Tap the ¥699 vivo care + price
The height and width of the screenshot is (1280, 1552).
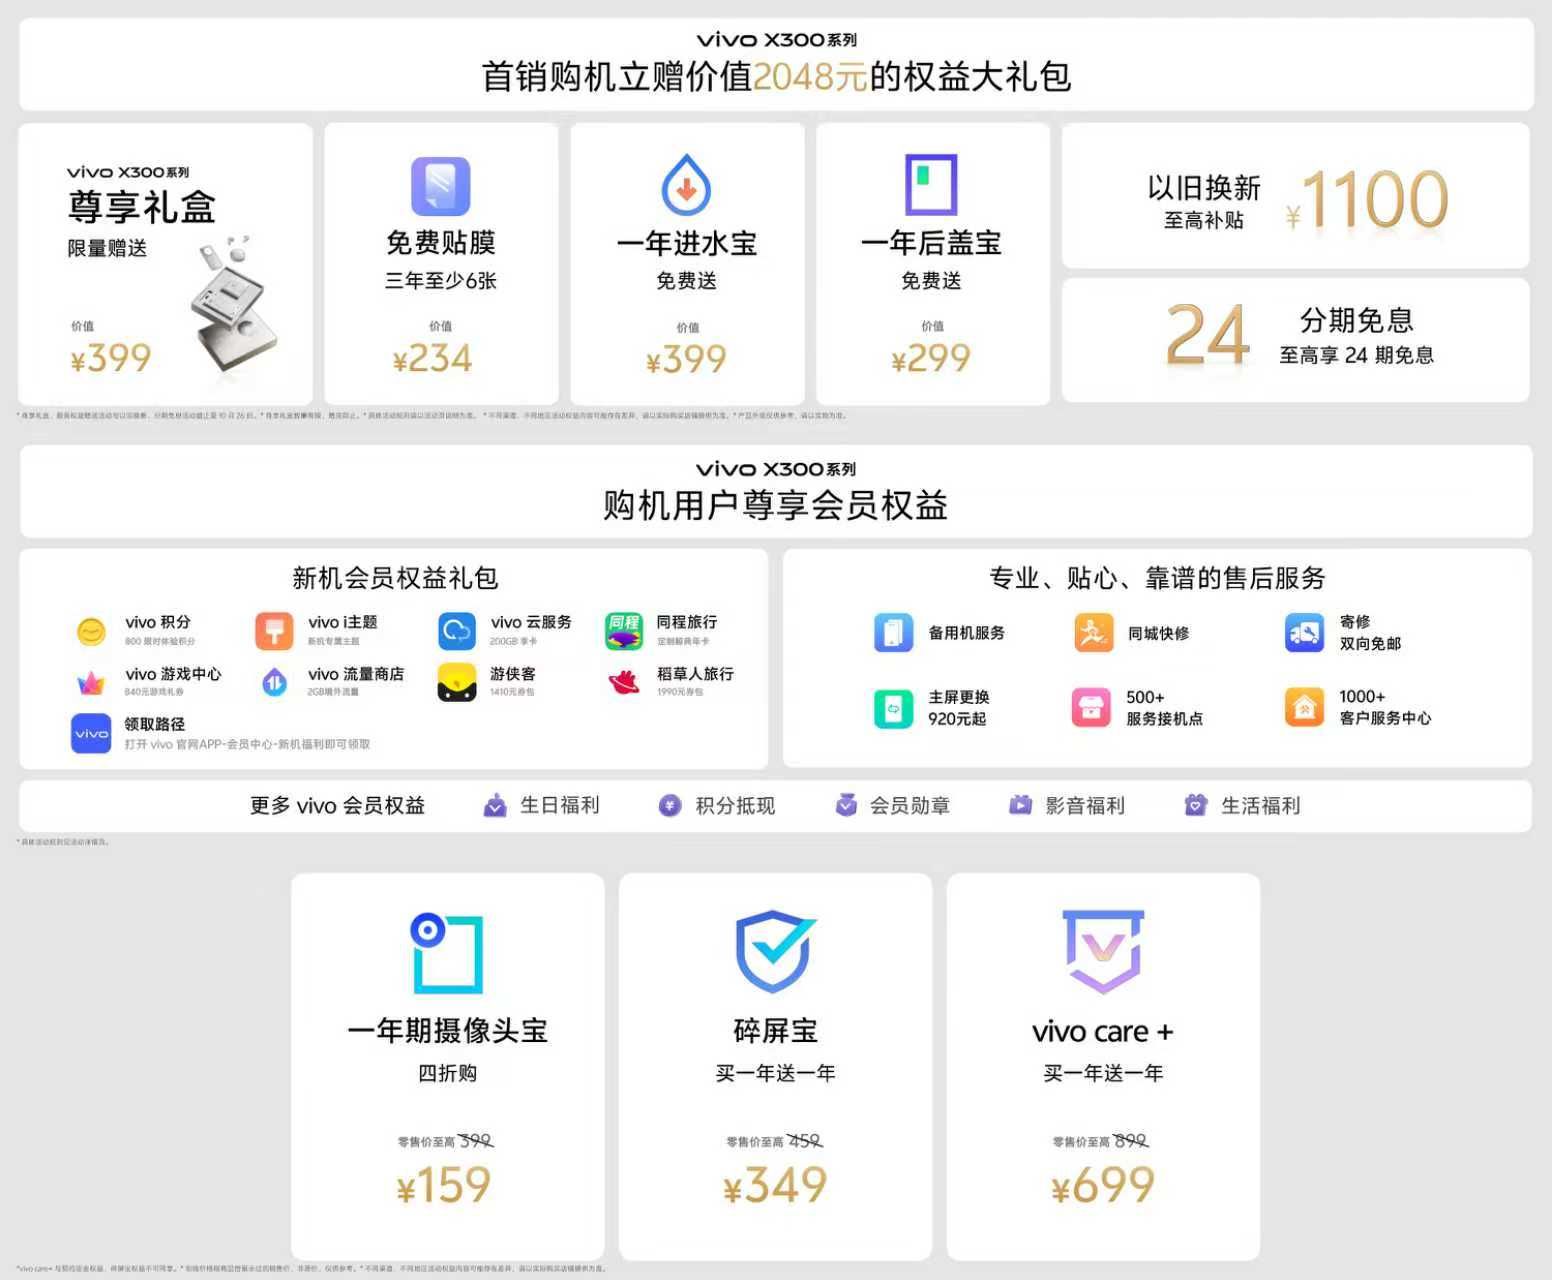1103,1186
